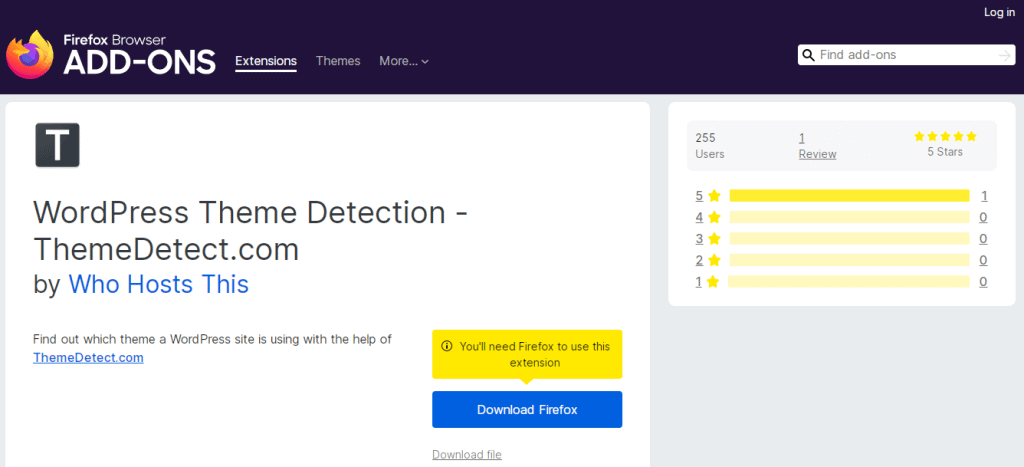Click the number 5 rating link
The image size is (1024, 467).
pos(699,195)
